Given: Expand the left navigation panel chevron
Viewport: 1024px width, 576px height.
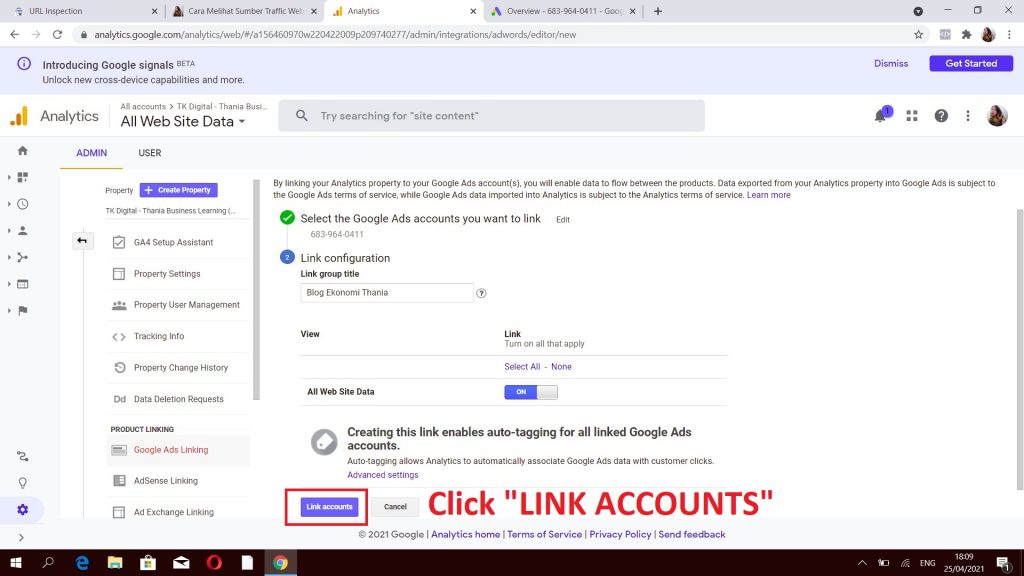Looking at the screenshot, I should 21,537.
